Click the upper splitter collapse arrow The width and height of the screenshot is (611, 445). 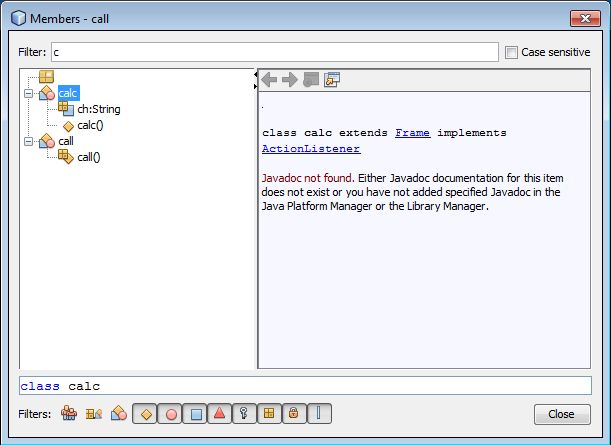tap(256, 74)
